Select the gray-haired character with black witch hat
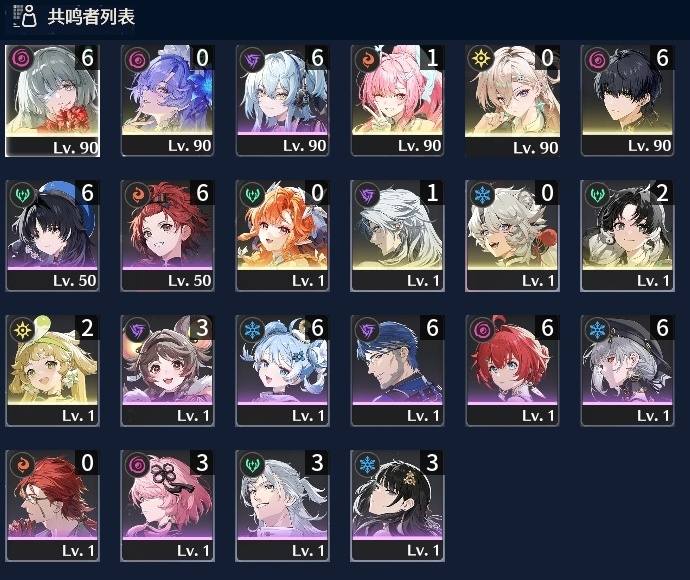The image size is (690, 580). 627,371
